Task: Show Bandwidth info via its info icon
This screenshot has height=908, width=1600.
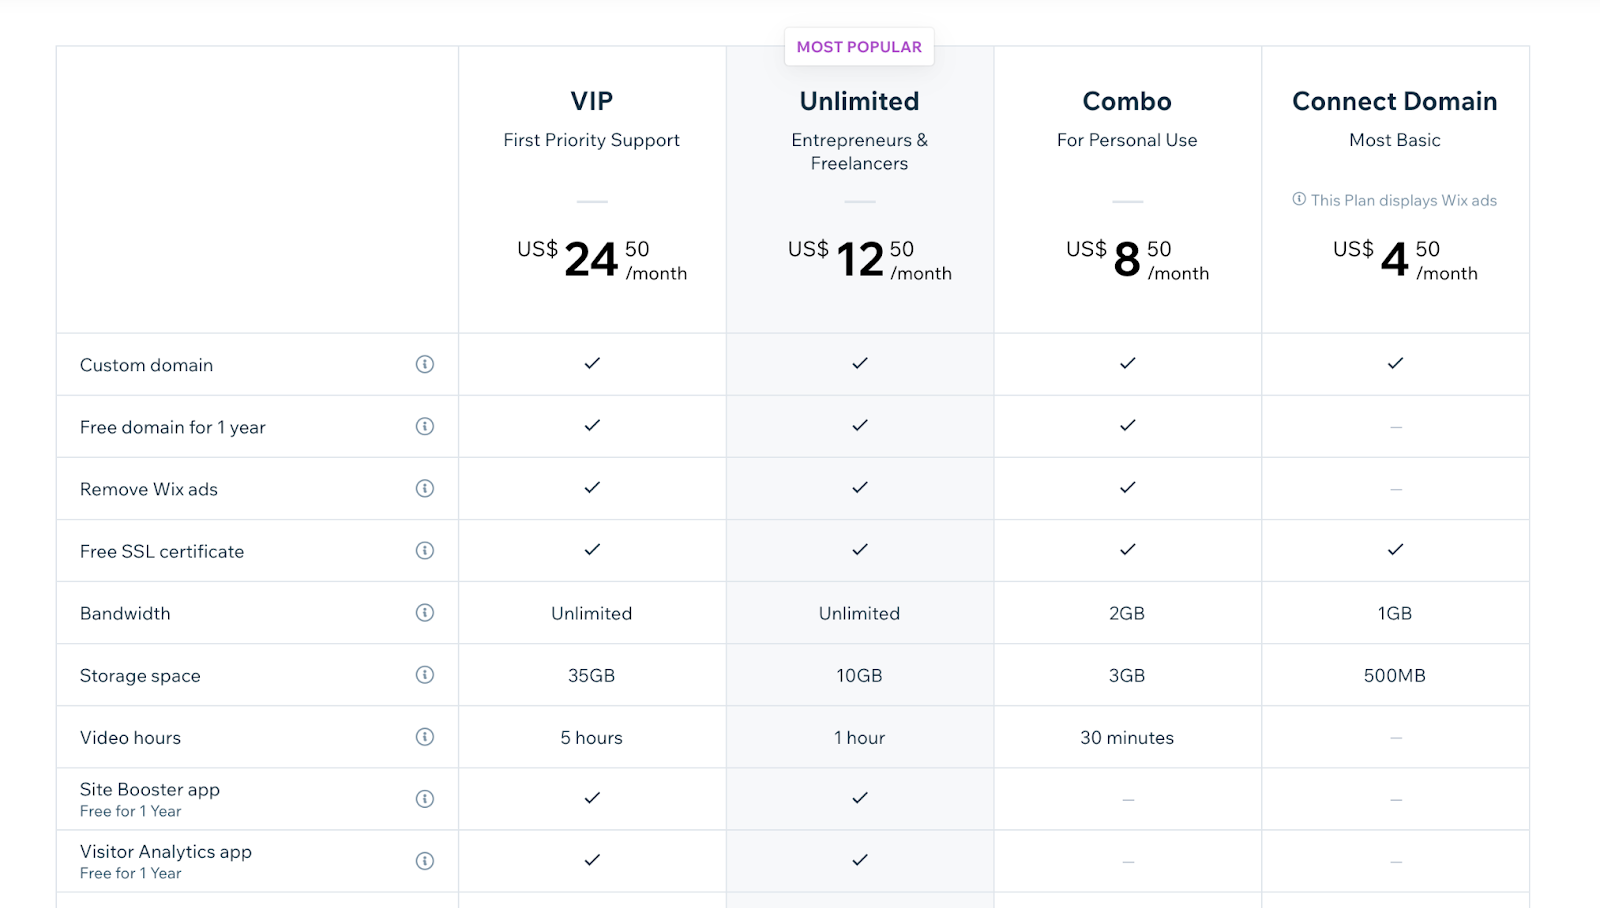Action: (425, 612)
